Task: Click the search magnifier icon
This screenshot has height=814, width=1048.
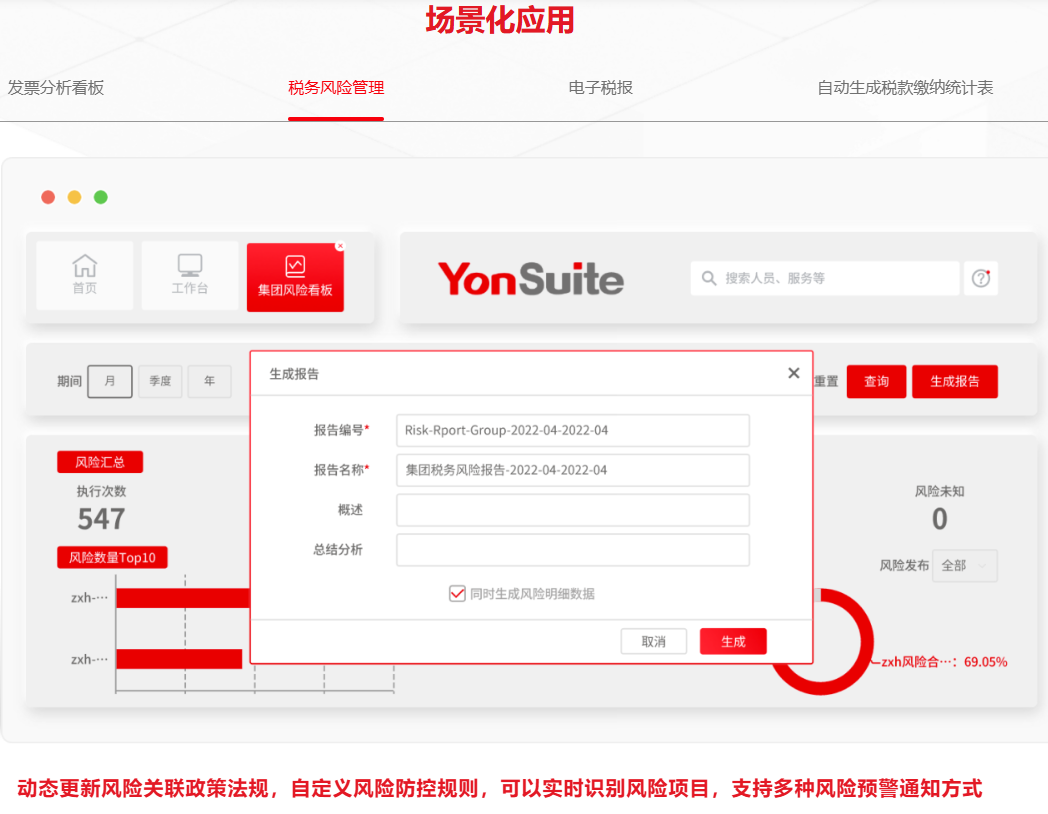Action: 709,278
